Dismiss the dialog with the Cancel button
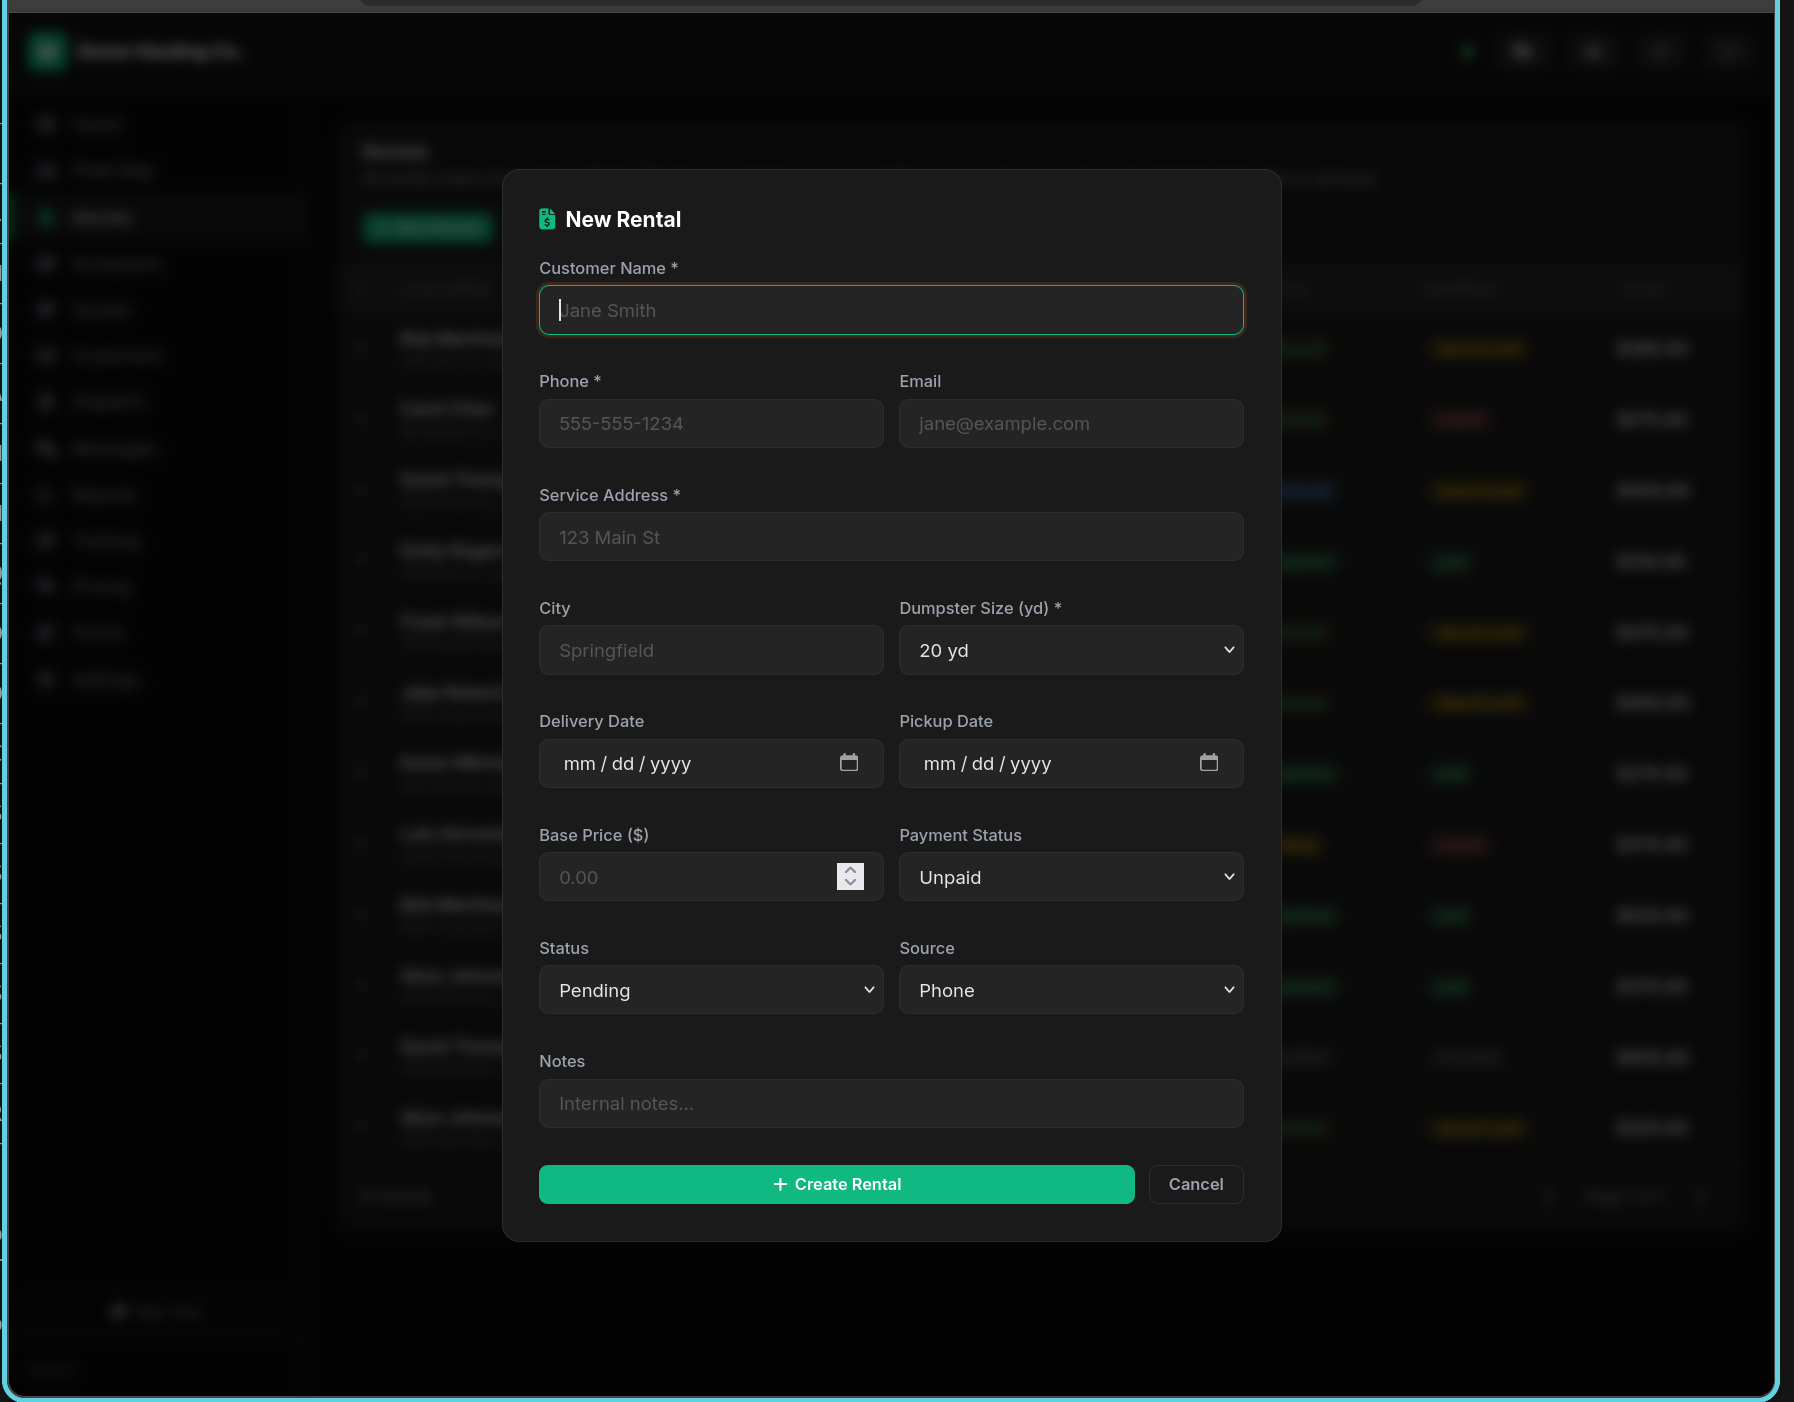Viewport: 1794px width, 1402px height. (1195, 1184)
